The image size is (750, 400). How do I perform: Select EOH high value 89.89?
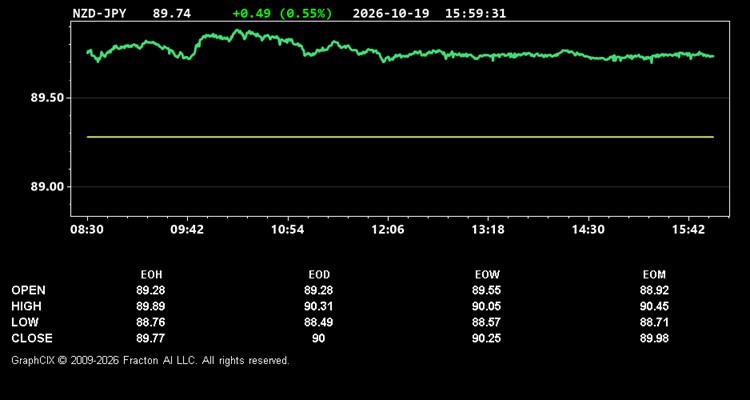coord(151,306)
